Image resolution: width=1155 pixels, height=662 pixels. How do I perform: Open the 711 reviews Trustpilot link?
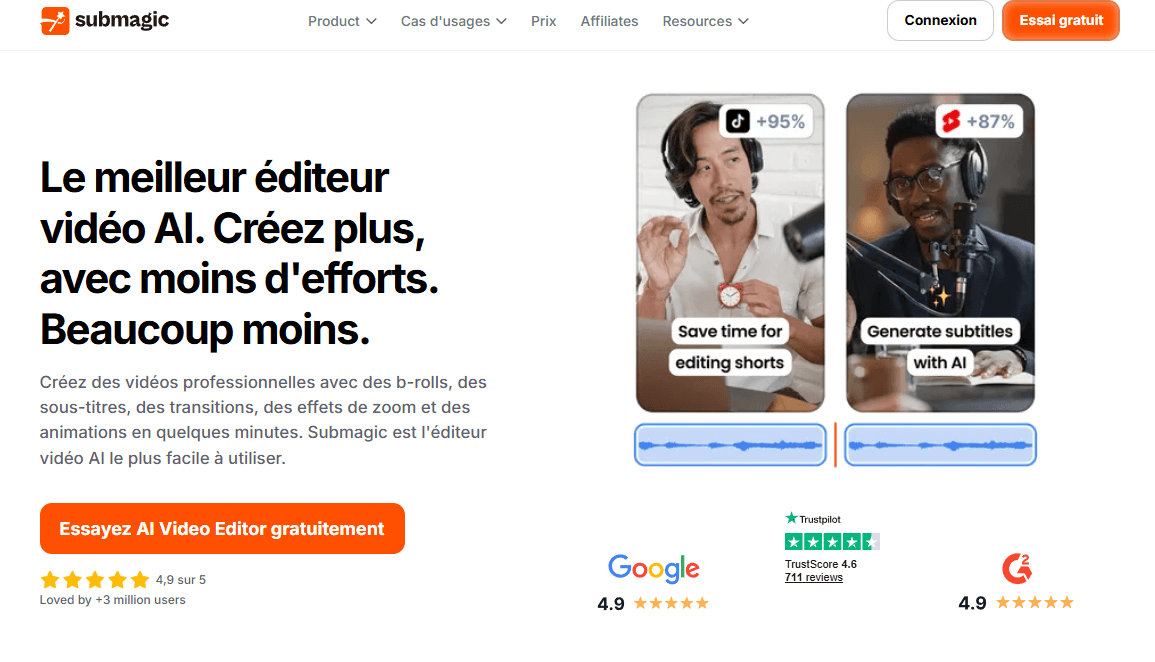(x=813, y=577)
